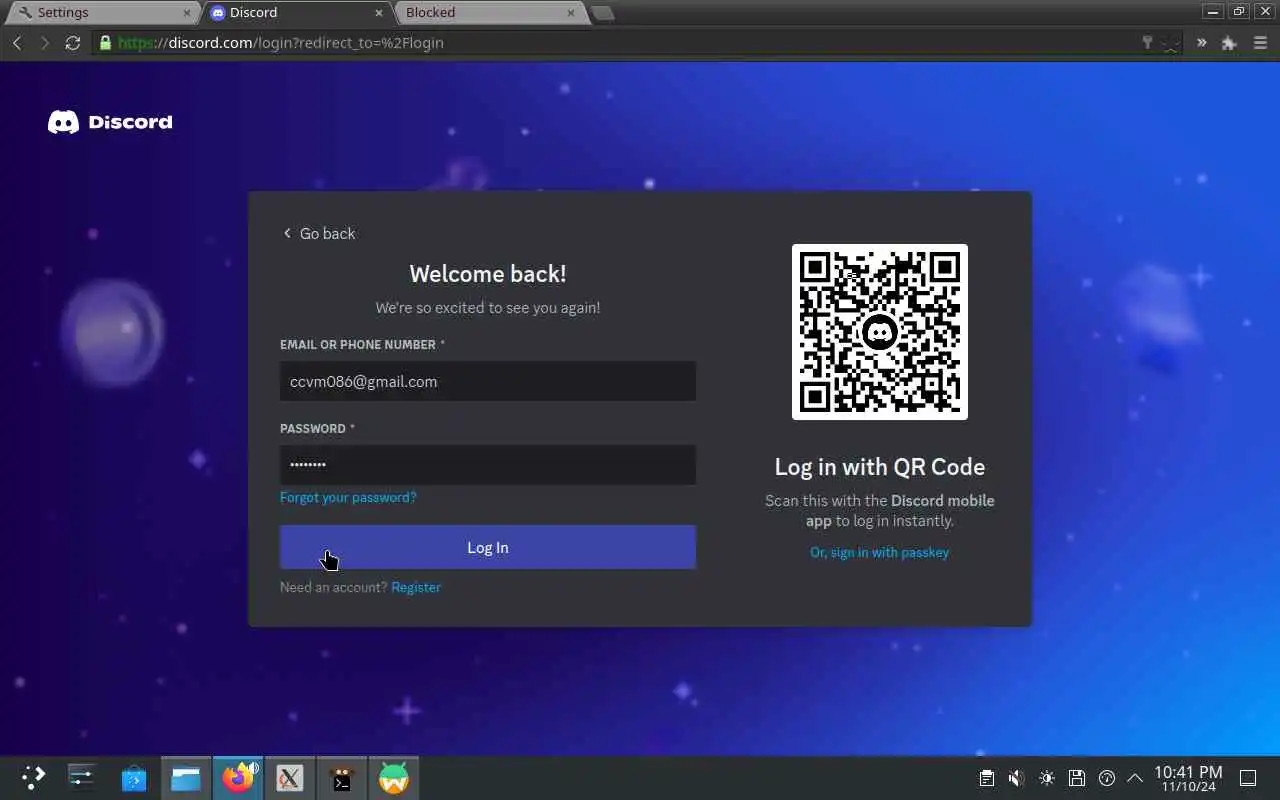
Task: Click the green padlock in the address bar
Action: pyautogui.click(x=105, y=43)
